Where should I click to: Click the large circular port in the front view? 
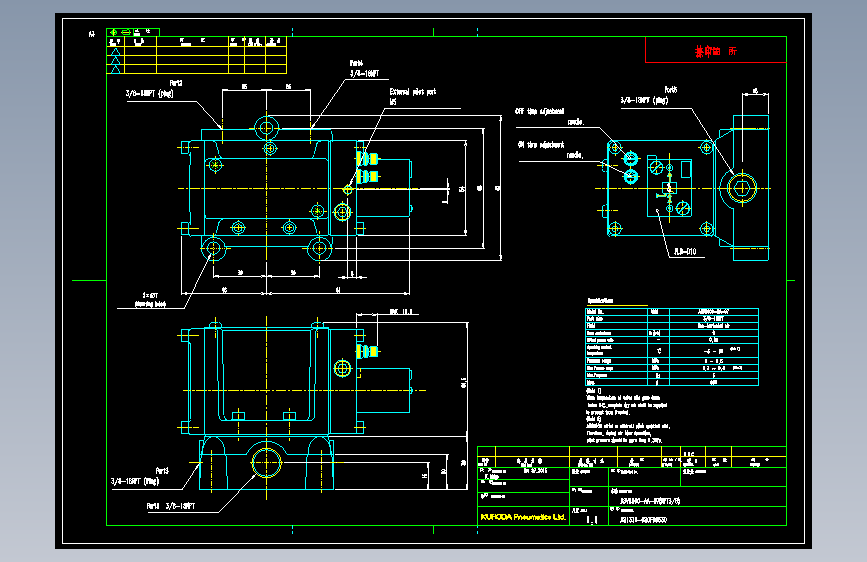[266, 462]
